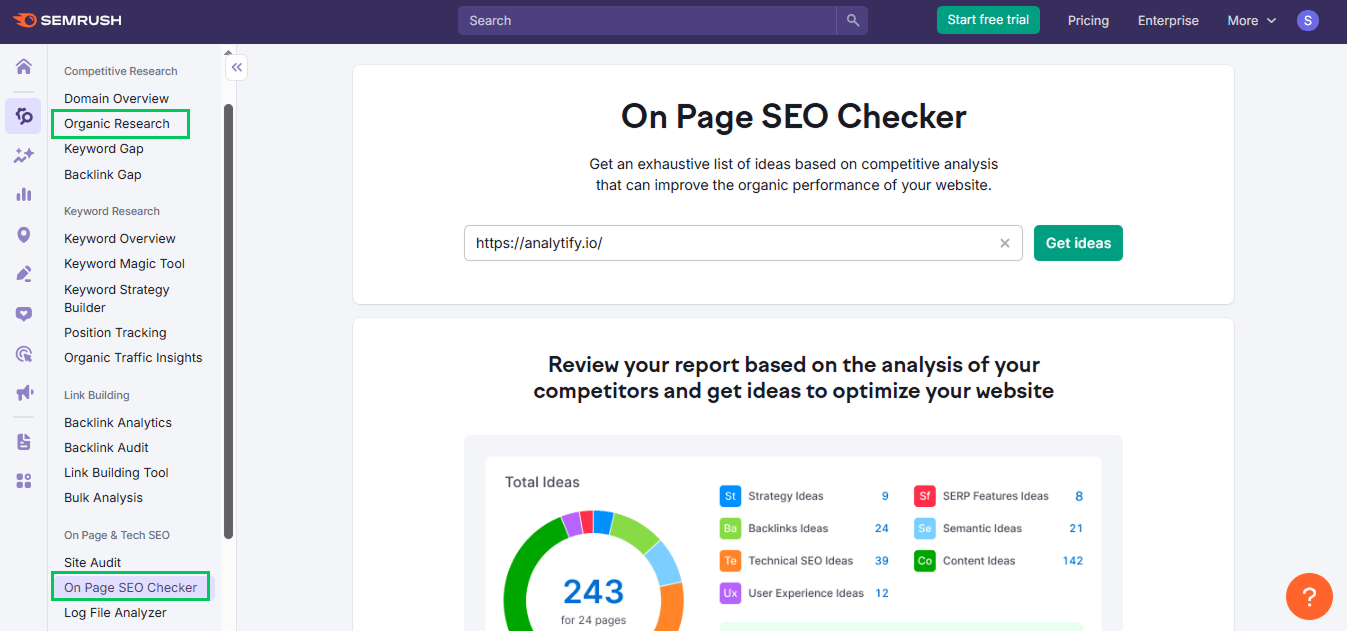Click the top Search input field
Screen dimensions: 1347x631
646,20
